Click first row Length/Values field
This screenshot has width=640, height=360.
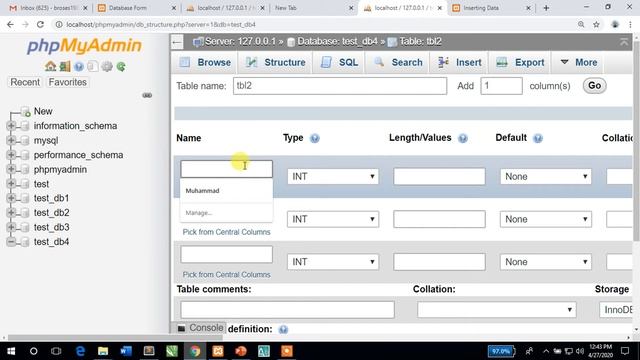click(x=439, y=177)
